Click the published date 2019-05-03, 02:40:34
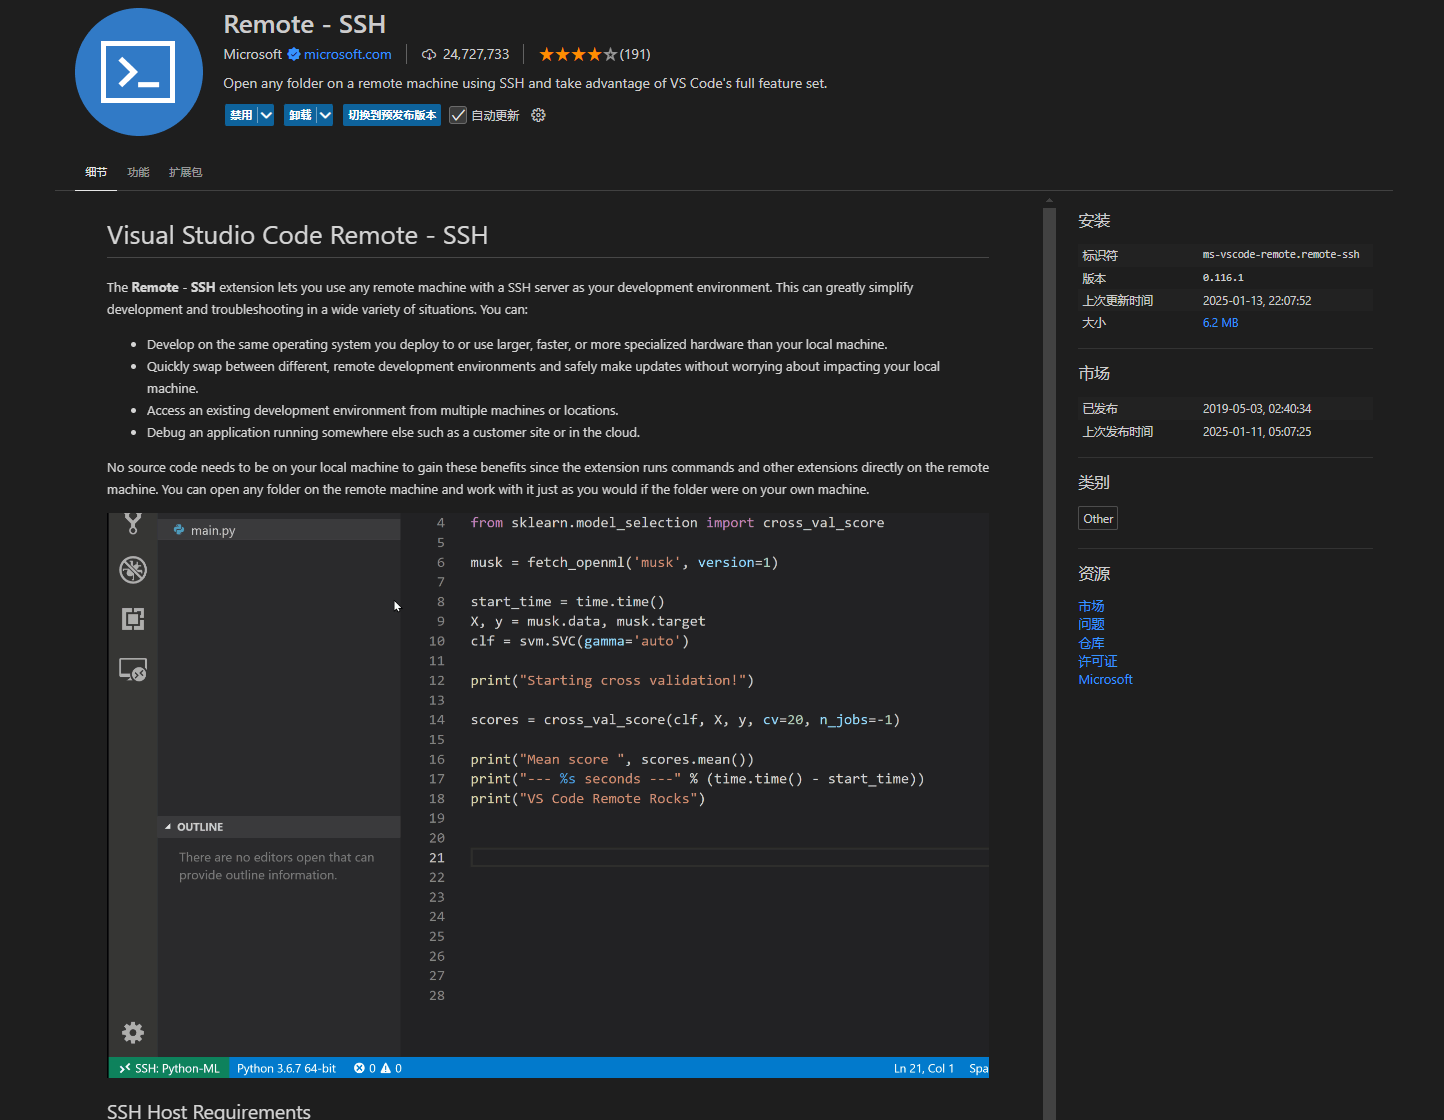The height and width of the screenshot is (1120, 1444). click(1257, 408)
